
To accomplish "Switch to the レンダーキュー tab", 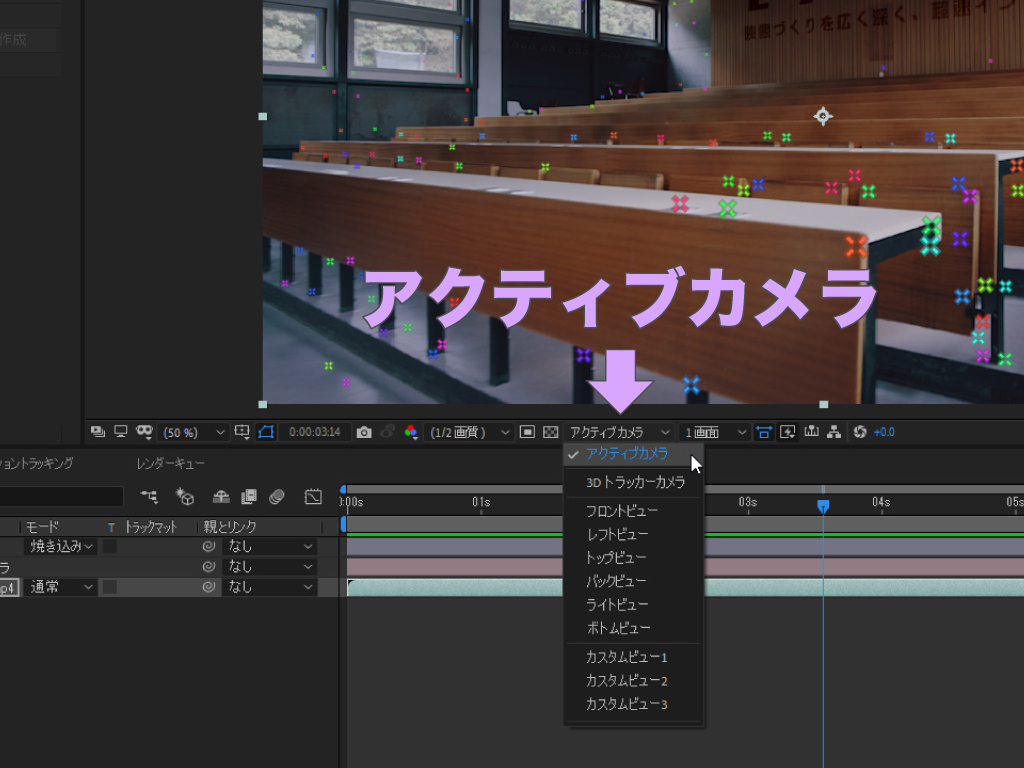I will (x=171, y=464).
